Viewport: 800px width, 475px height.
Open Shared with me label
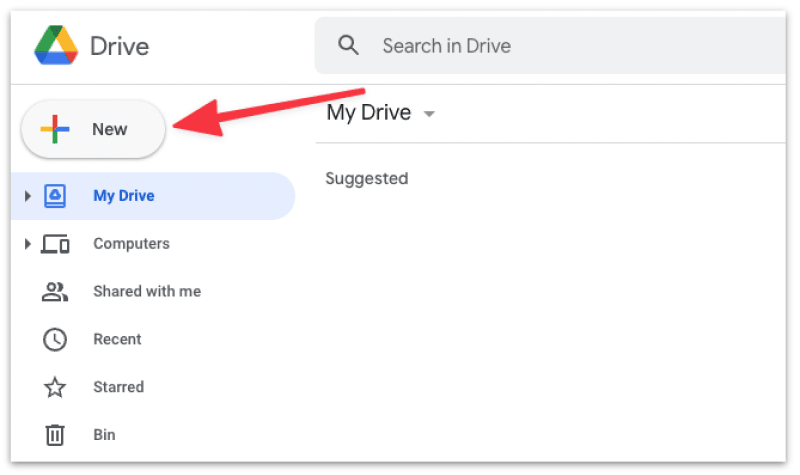[147, 291]
